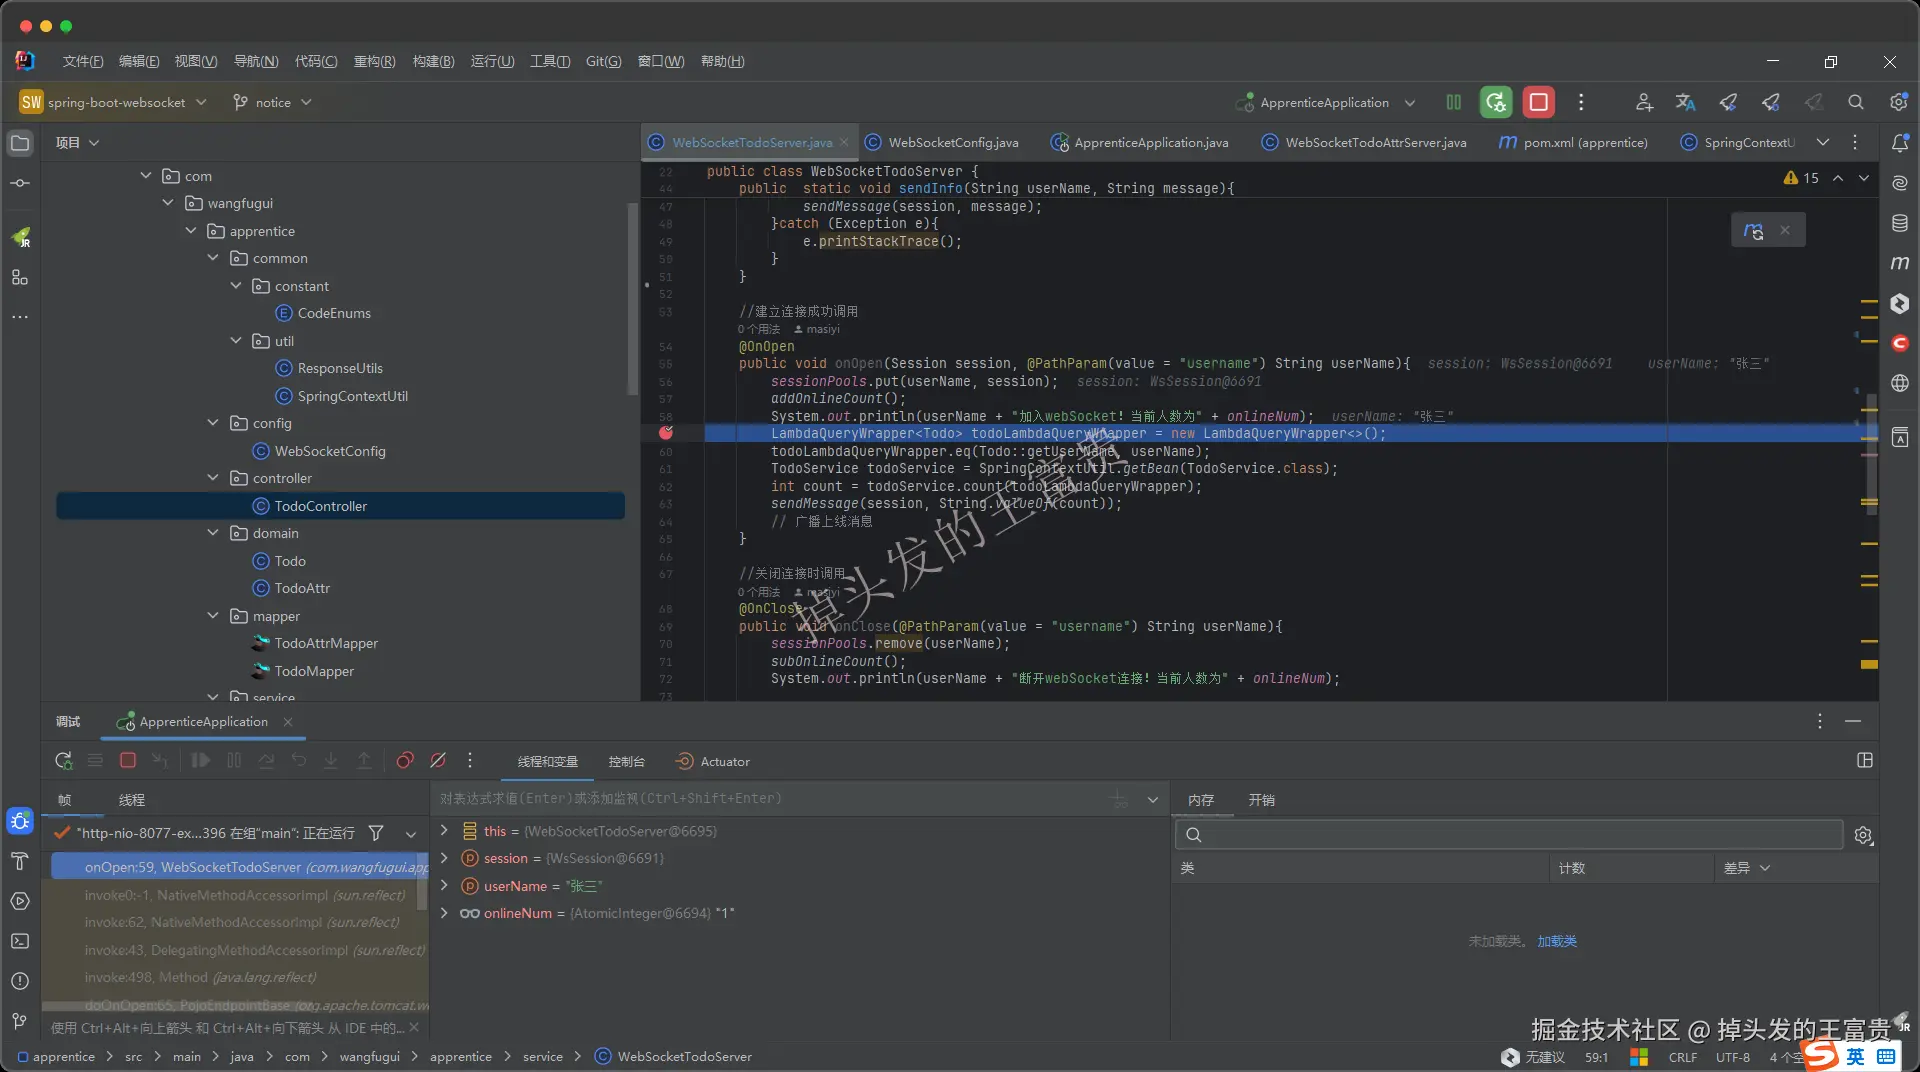
Task: Open the project folder tool window
Action: (x=20, y=143)
